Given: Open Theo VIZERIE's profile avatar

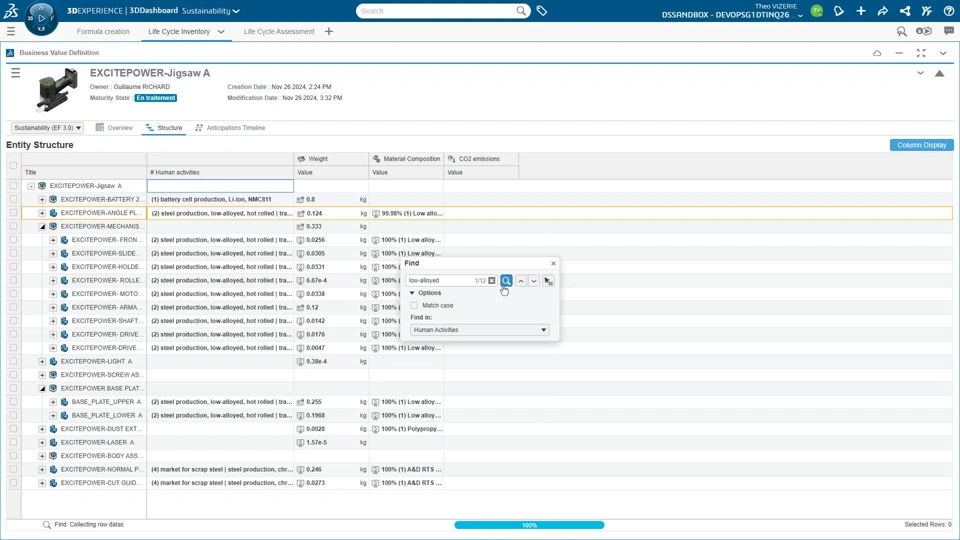Looking at the screenshot, I should (817, 10).
